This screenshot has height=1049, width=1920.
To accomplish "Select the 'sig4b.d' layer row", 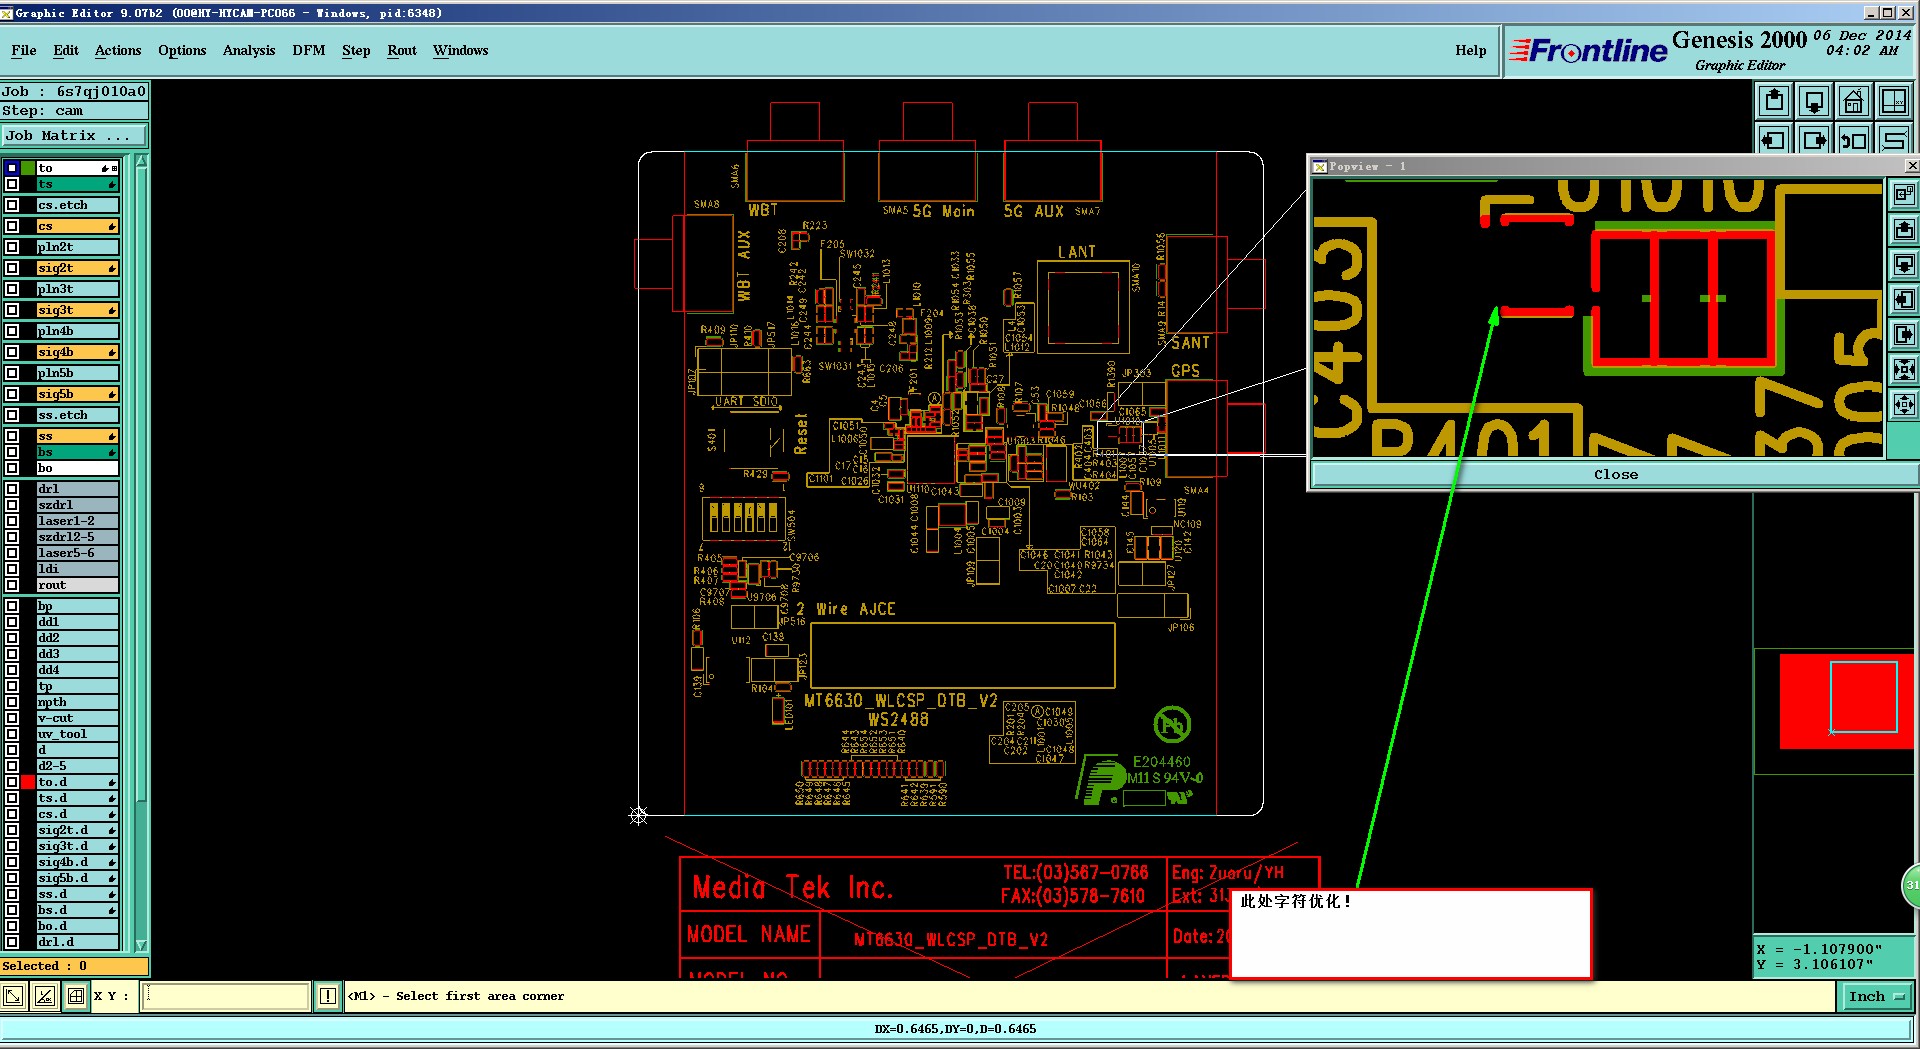I will tap(77, 862).
